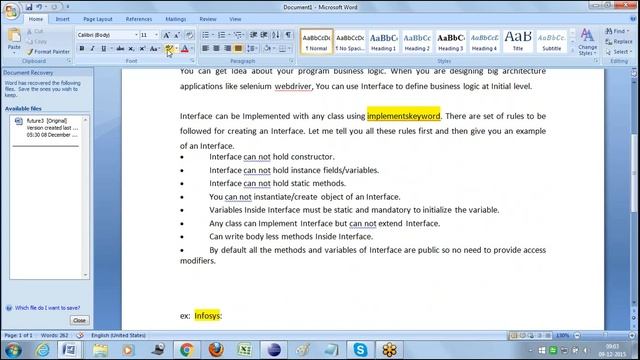This screenshot has height=360, width=640.
Task: Align text to the right
Action: pos(227,49)
